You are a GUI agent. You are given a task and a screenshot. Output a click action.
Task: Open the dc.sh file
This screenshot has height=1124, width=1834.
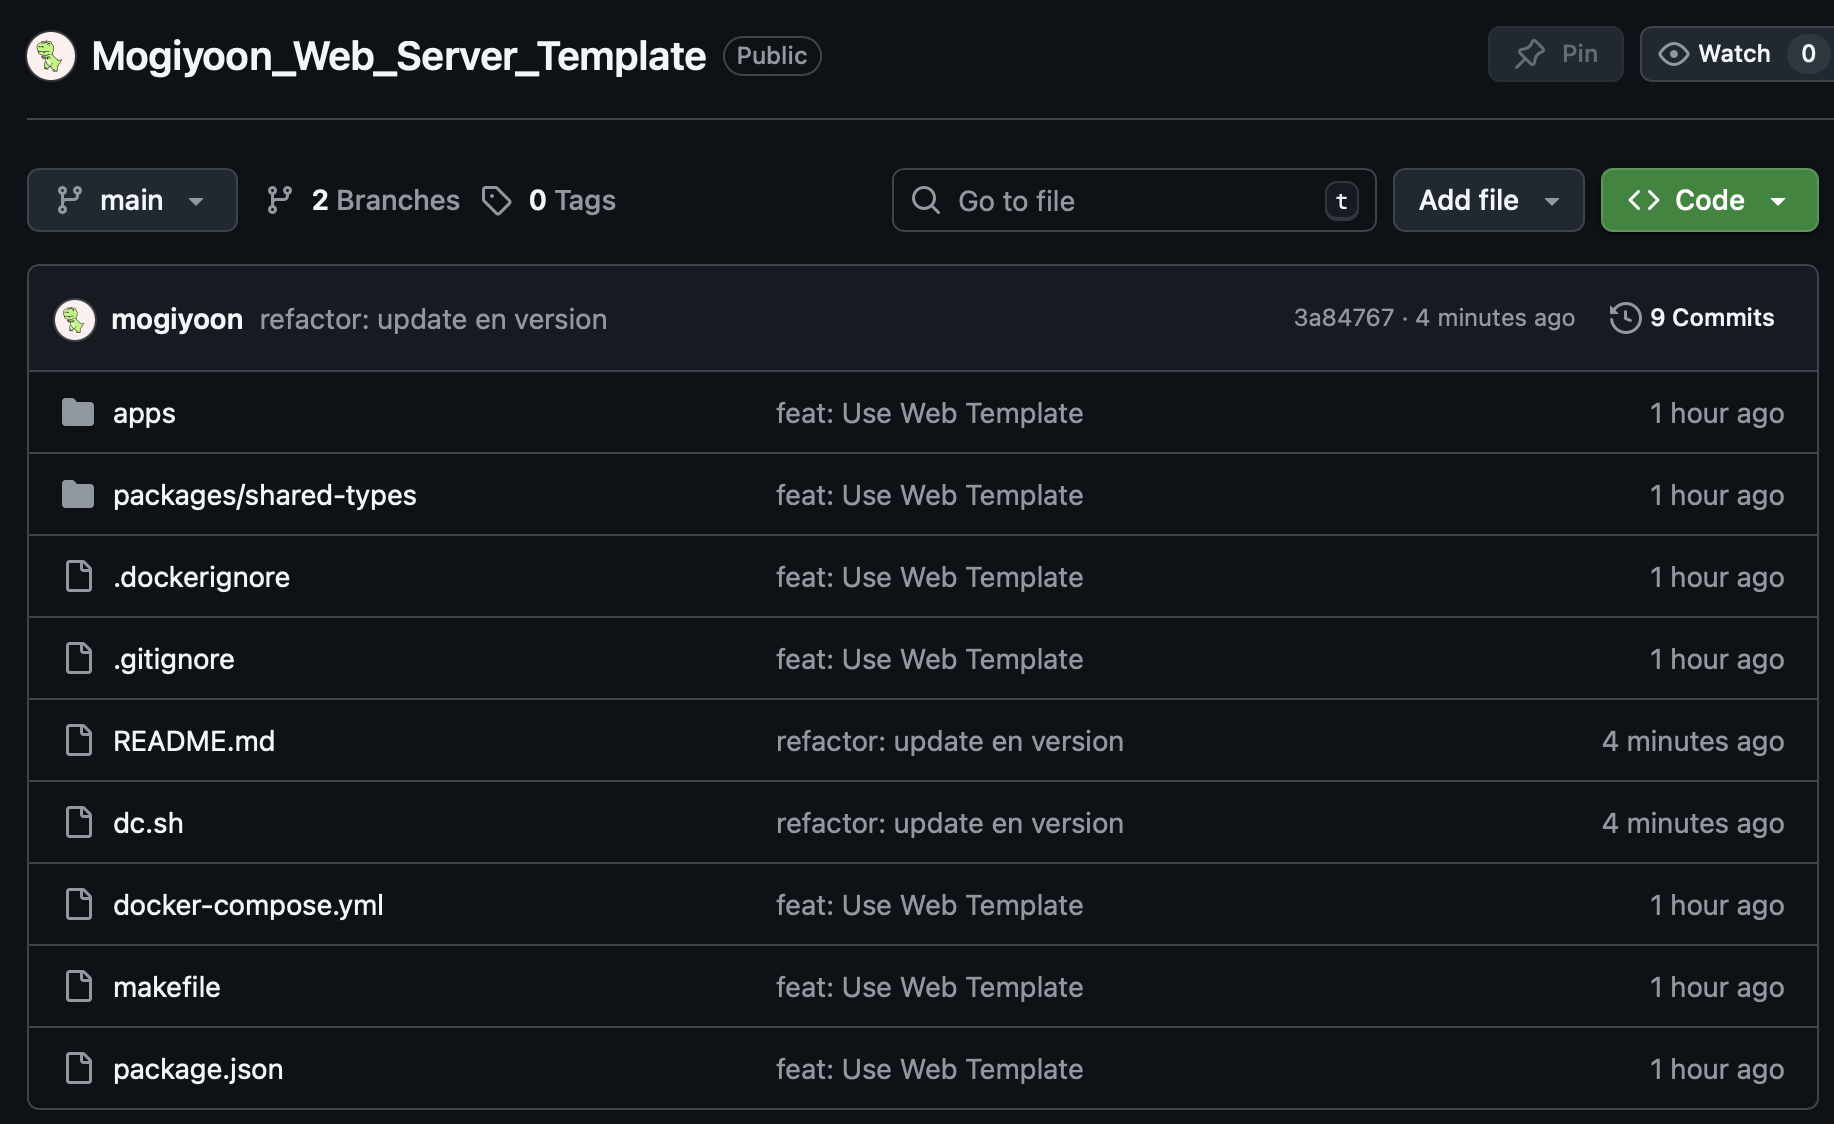(x=148, y=823)
